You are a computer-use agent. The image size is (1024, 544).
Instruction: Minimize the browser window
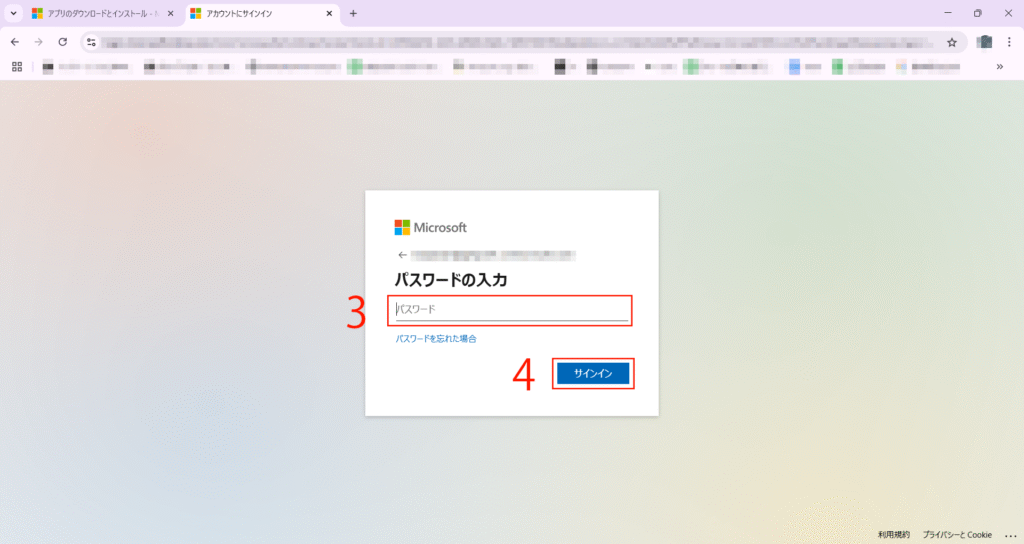coord(948,13)
